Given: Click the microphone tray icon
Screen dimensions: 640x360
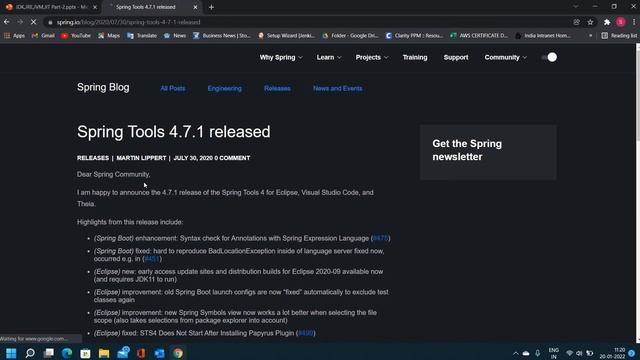Looking at the screenshot, I should [538, 353].
